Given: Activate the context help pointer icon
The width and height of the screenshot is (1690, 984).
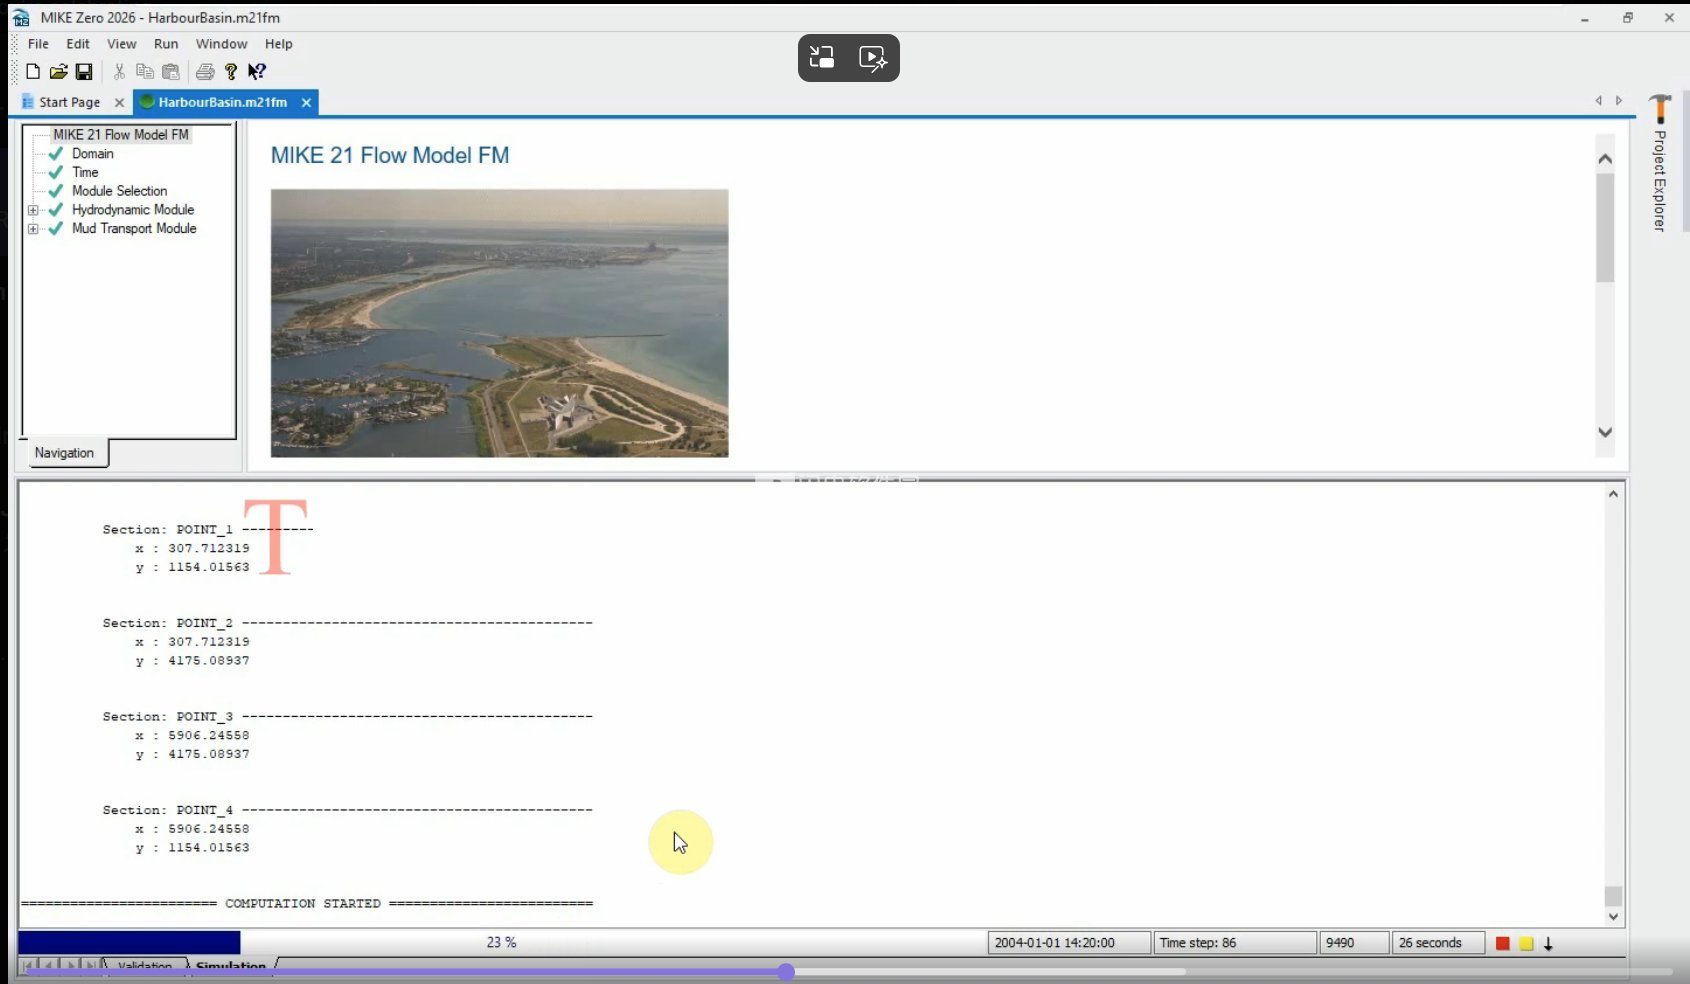Looking at the screenshot, I should pyautogui.click(x=257, y=72).
